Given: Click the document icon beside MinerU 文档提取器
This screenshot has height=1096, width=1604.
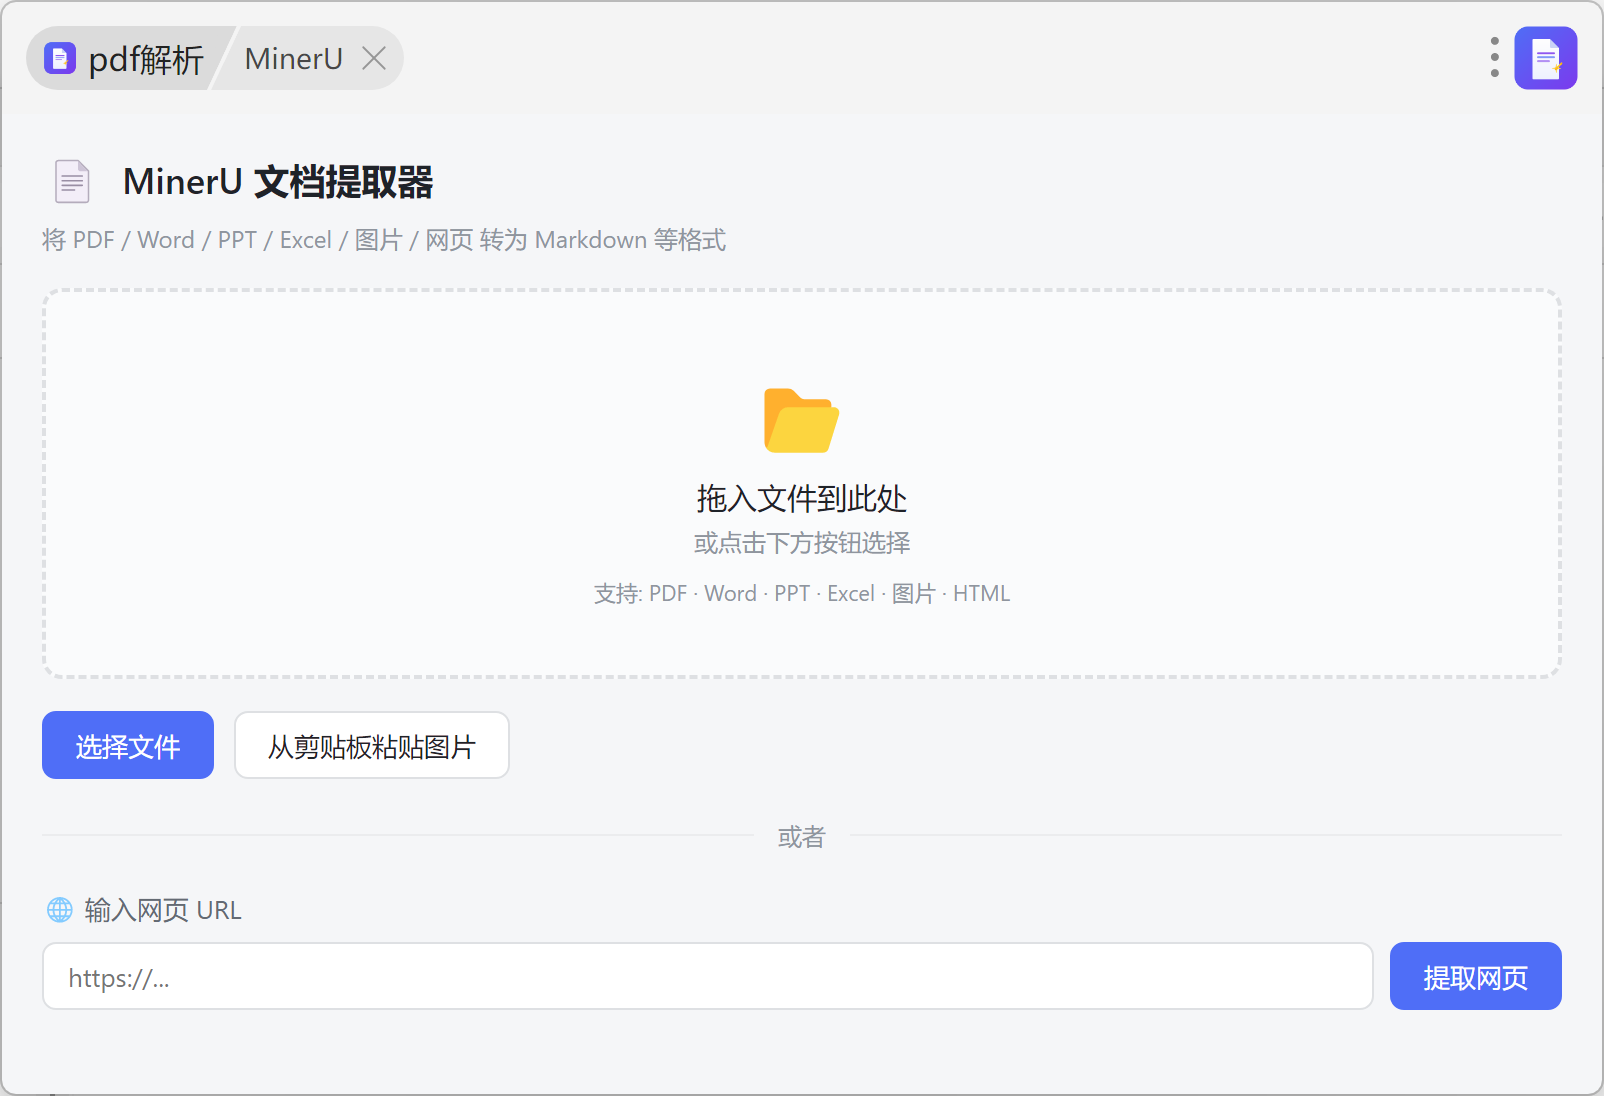Looking at the screenshot, I should pyautogui.click(x=72, y=182).
